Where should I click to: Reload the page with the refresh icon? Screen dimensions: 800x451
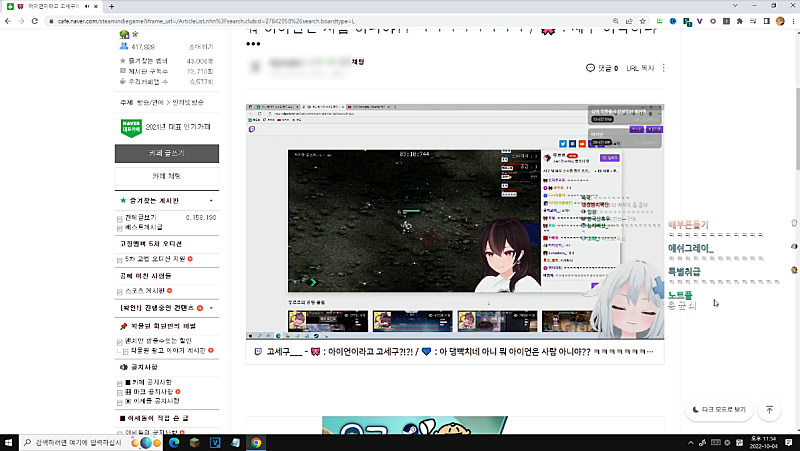35,21
